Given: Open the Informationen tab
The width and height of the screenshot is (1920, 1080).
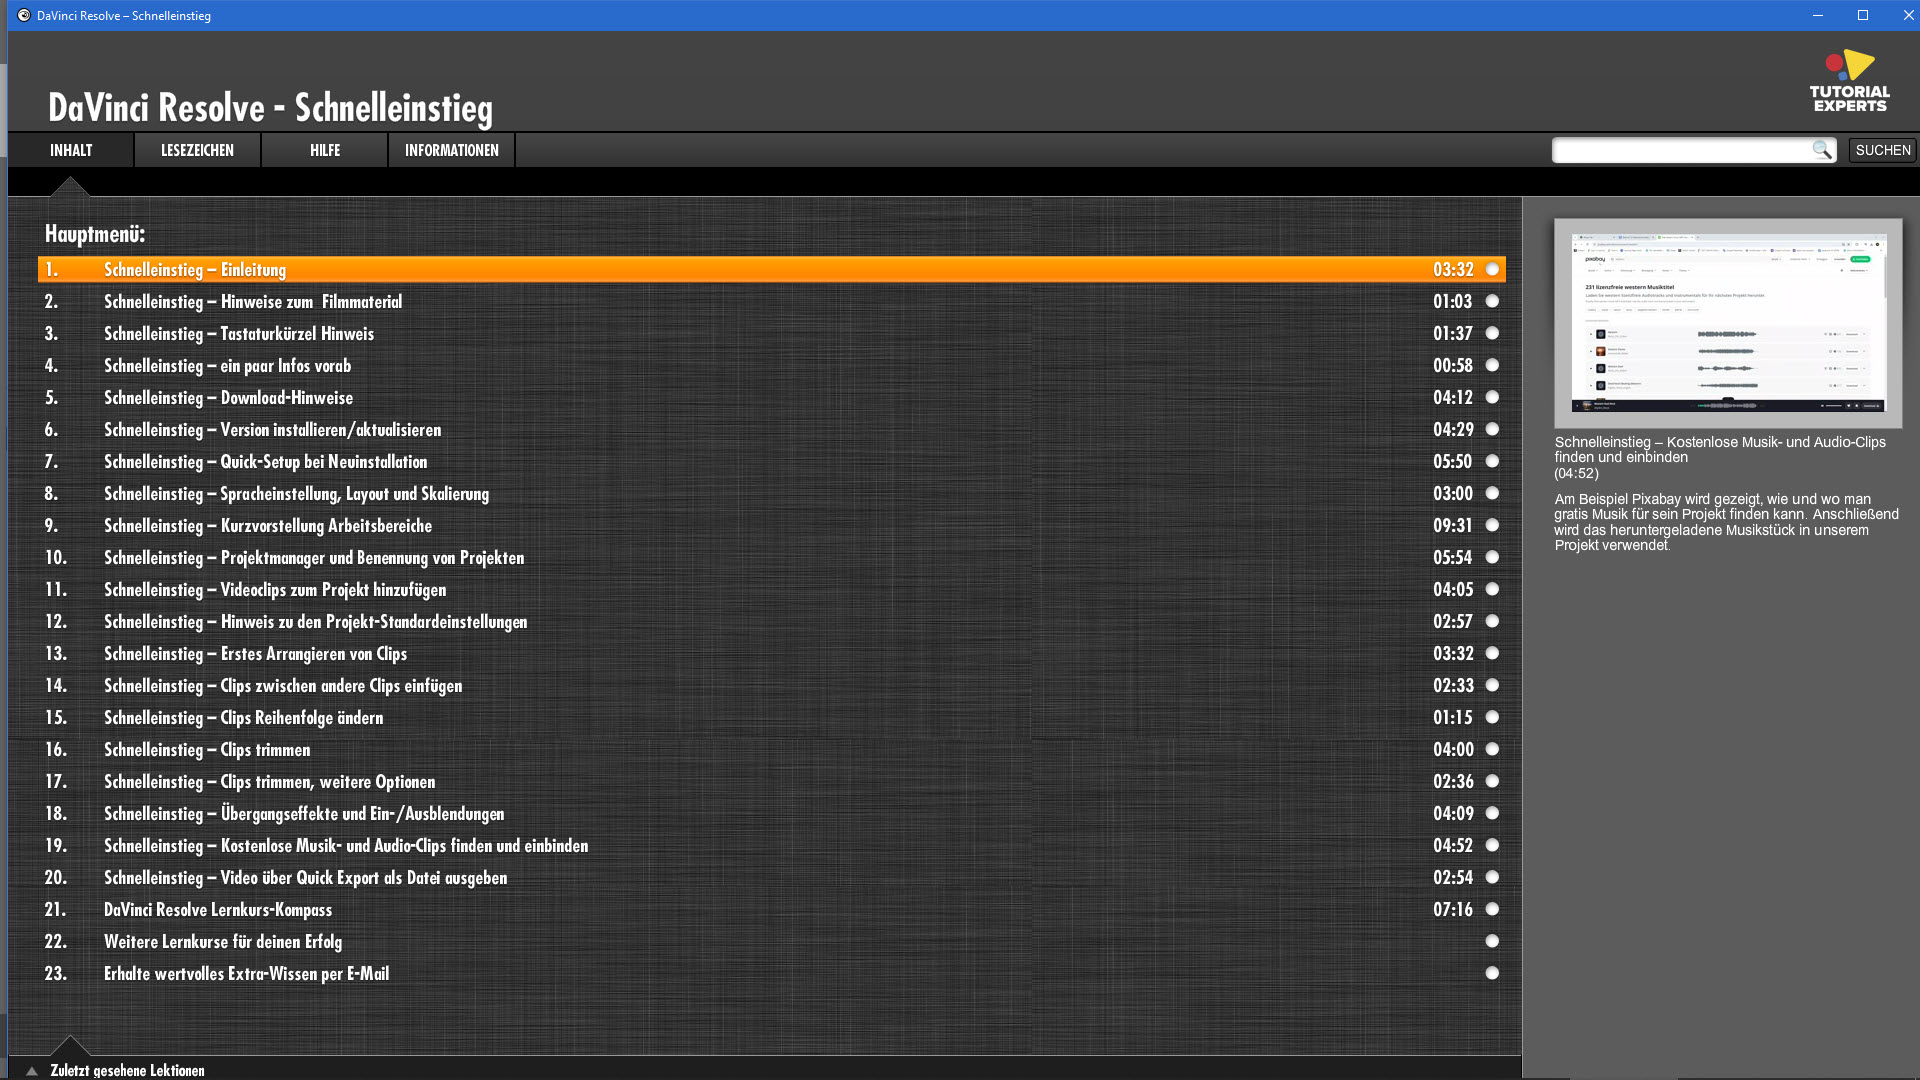Looking at the screenshot, I should tap(451, 150).
